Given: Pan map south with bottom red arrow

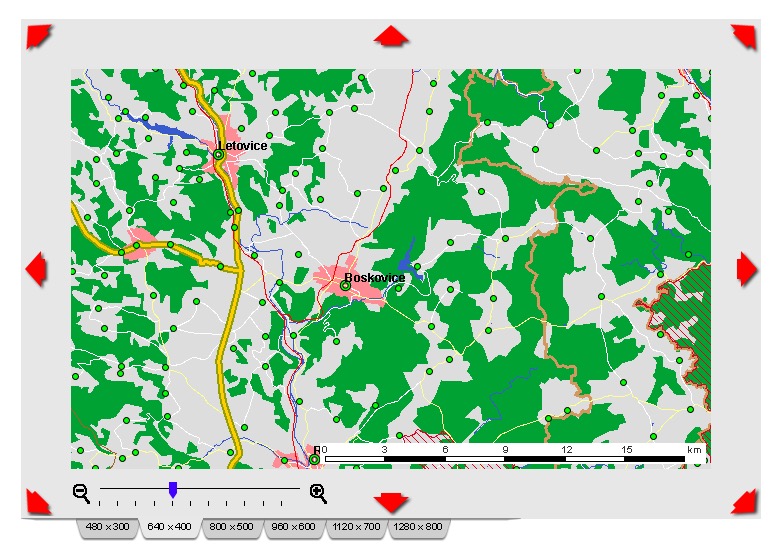Looking at the screenshot, I should click(391, 502).
